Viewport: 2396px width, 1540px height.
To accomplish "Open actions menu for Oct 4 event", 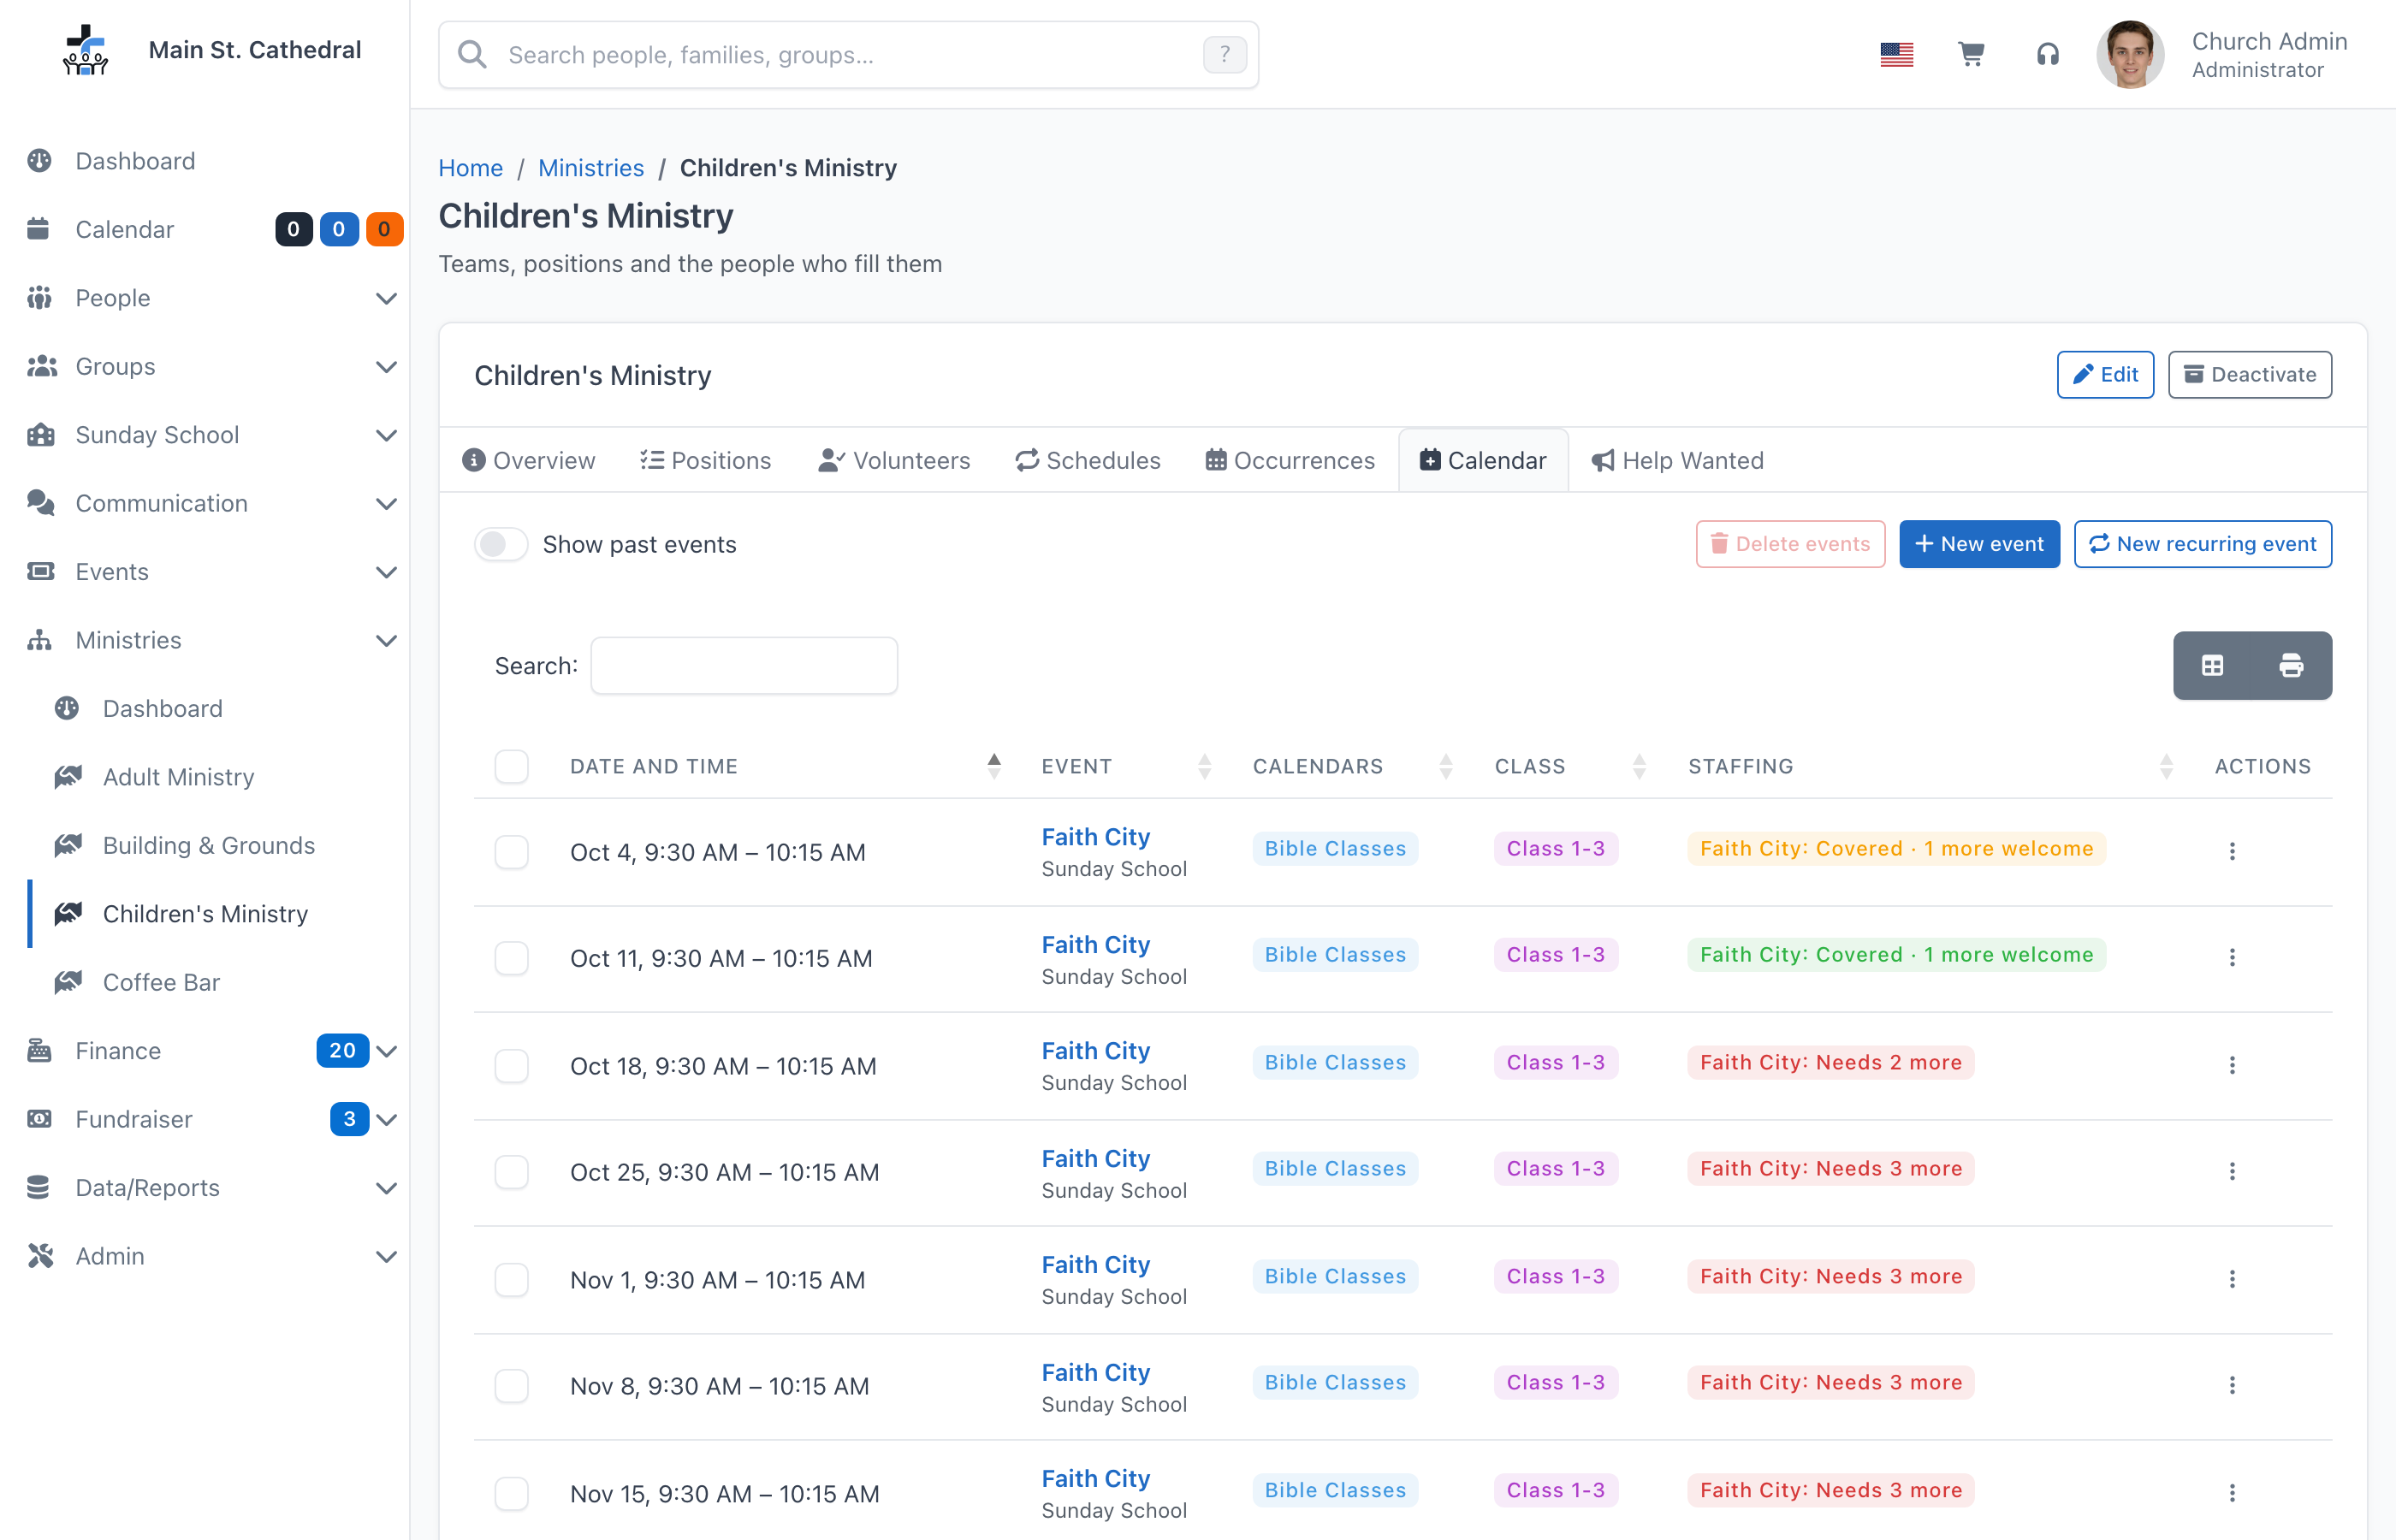I will [x=2231, y=851].
